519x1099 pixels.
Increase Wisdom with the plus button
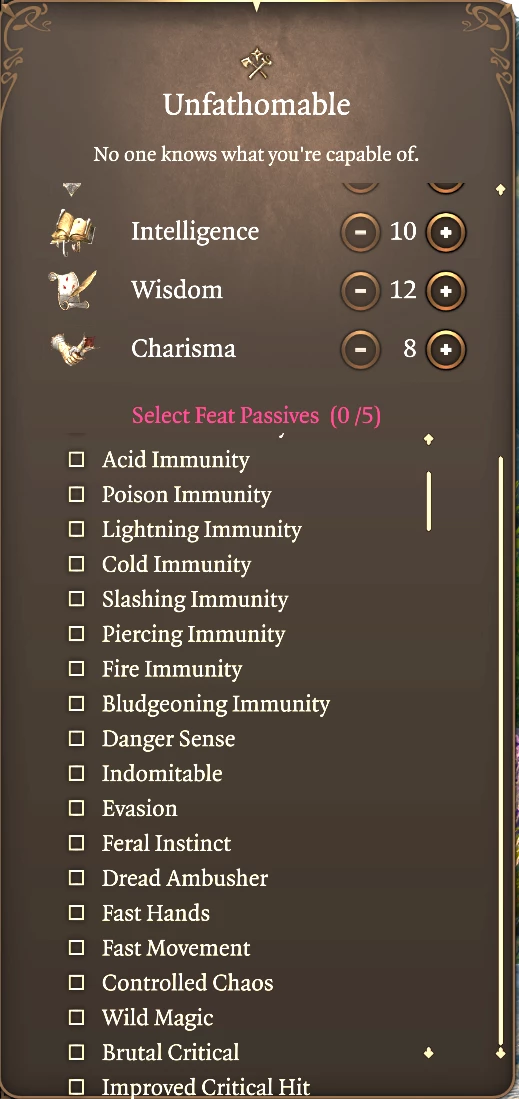[446, 290]
